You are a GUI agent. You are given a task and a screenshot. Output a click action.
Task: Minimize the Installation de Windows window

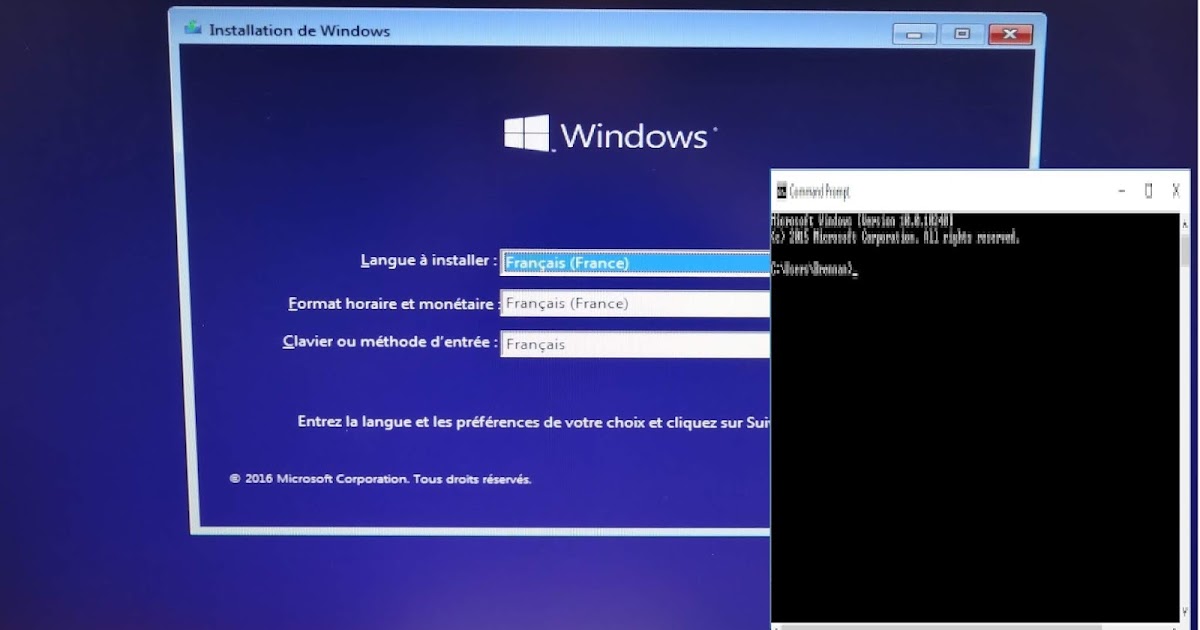tap(914, 34)
